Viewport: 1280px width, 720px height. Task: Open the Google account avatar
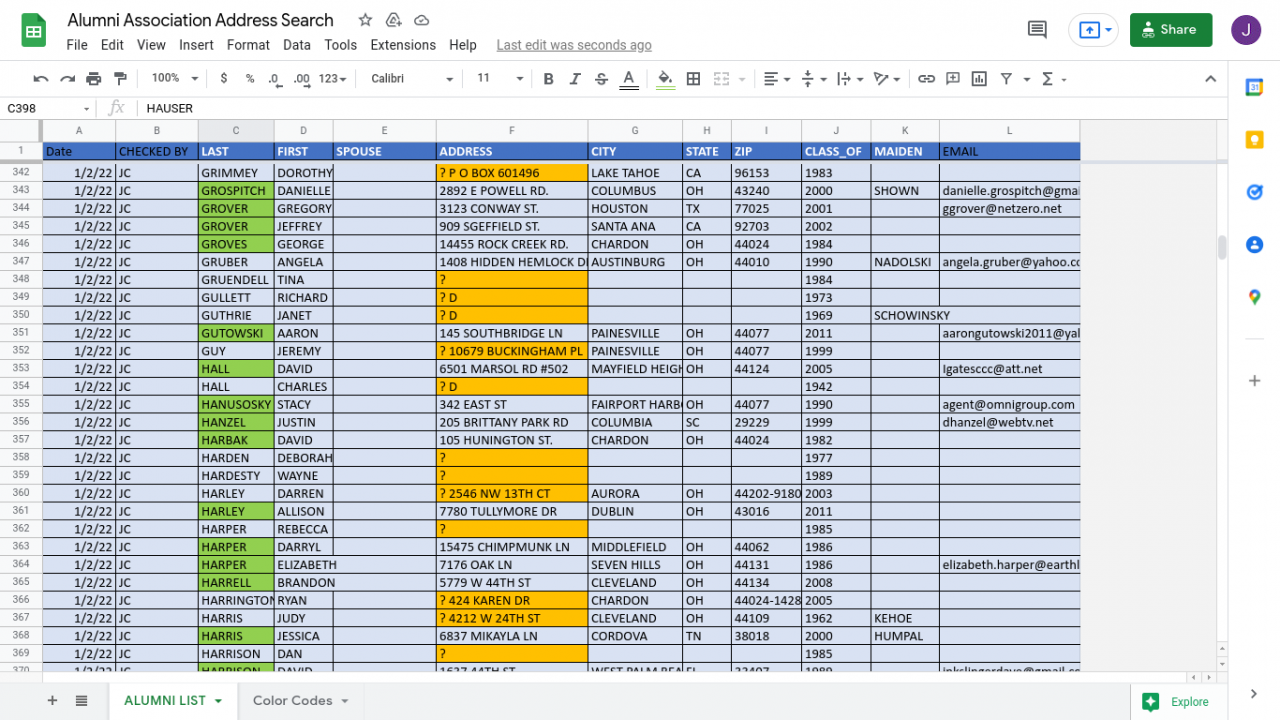click(1246, 30)
